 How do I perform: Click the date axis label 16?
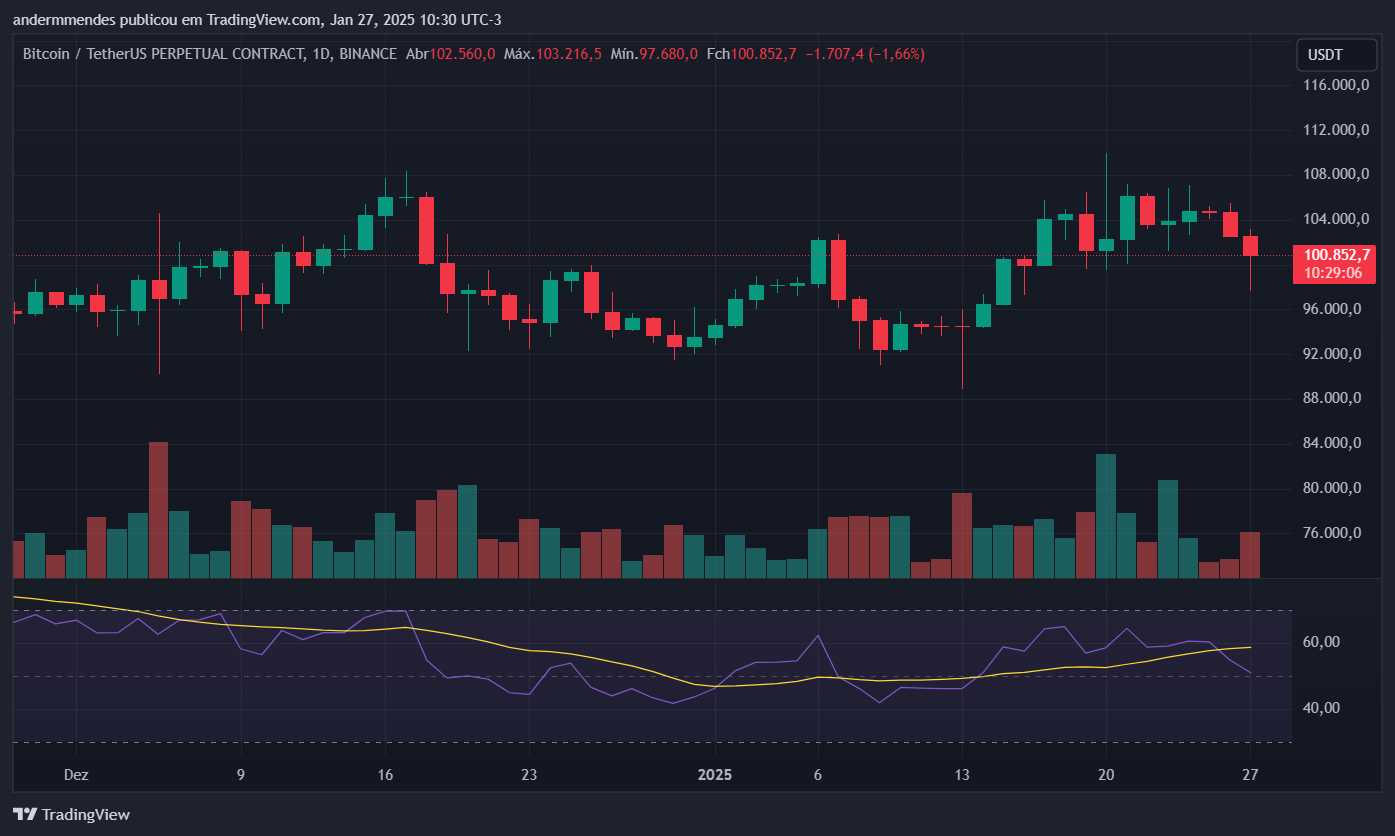pos(386,775)
